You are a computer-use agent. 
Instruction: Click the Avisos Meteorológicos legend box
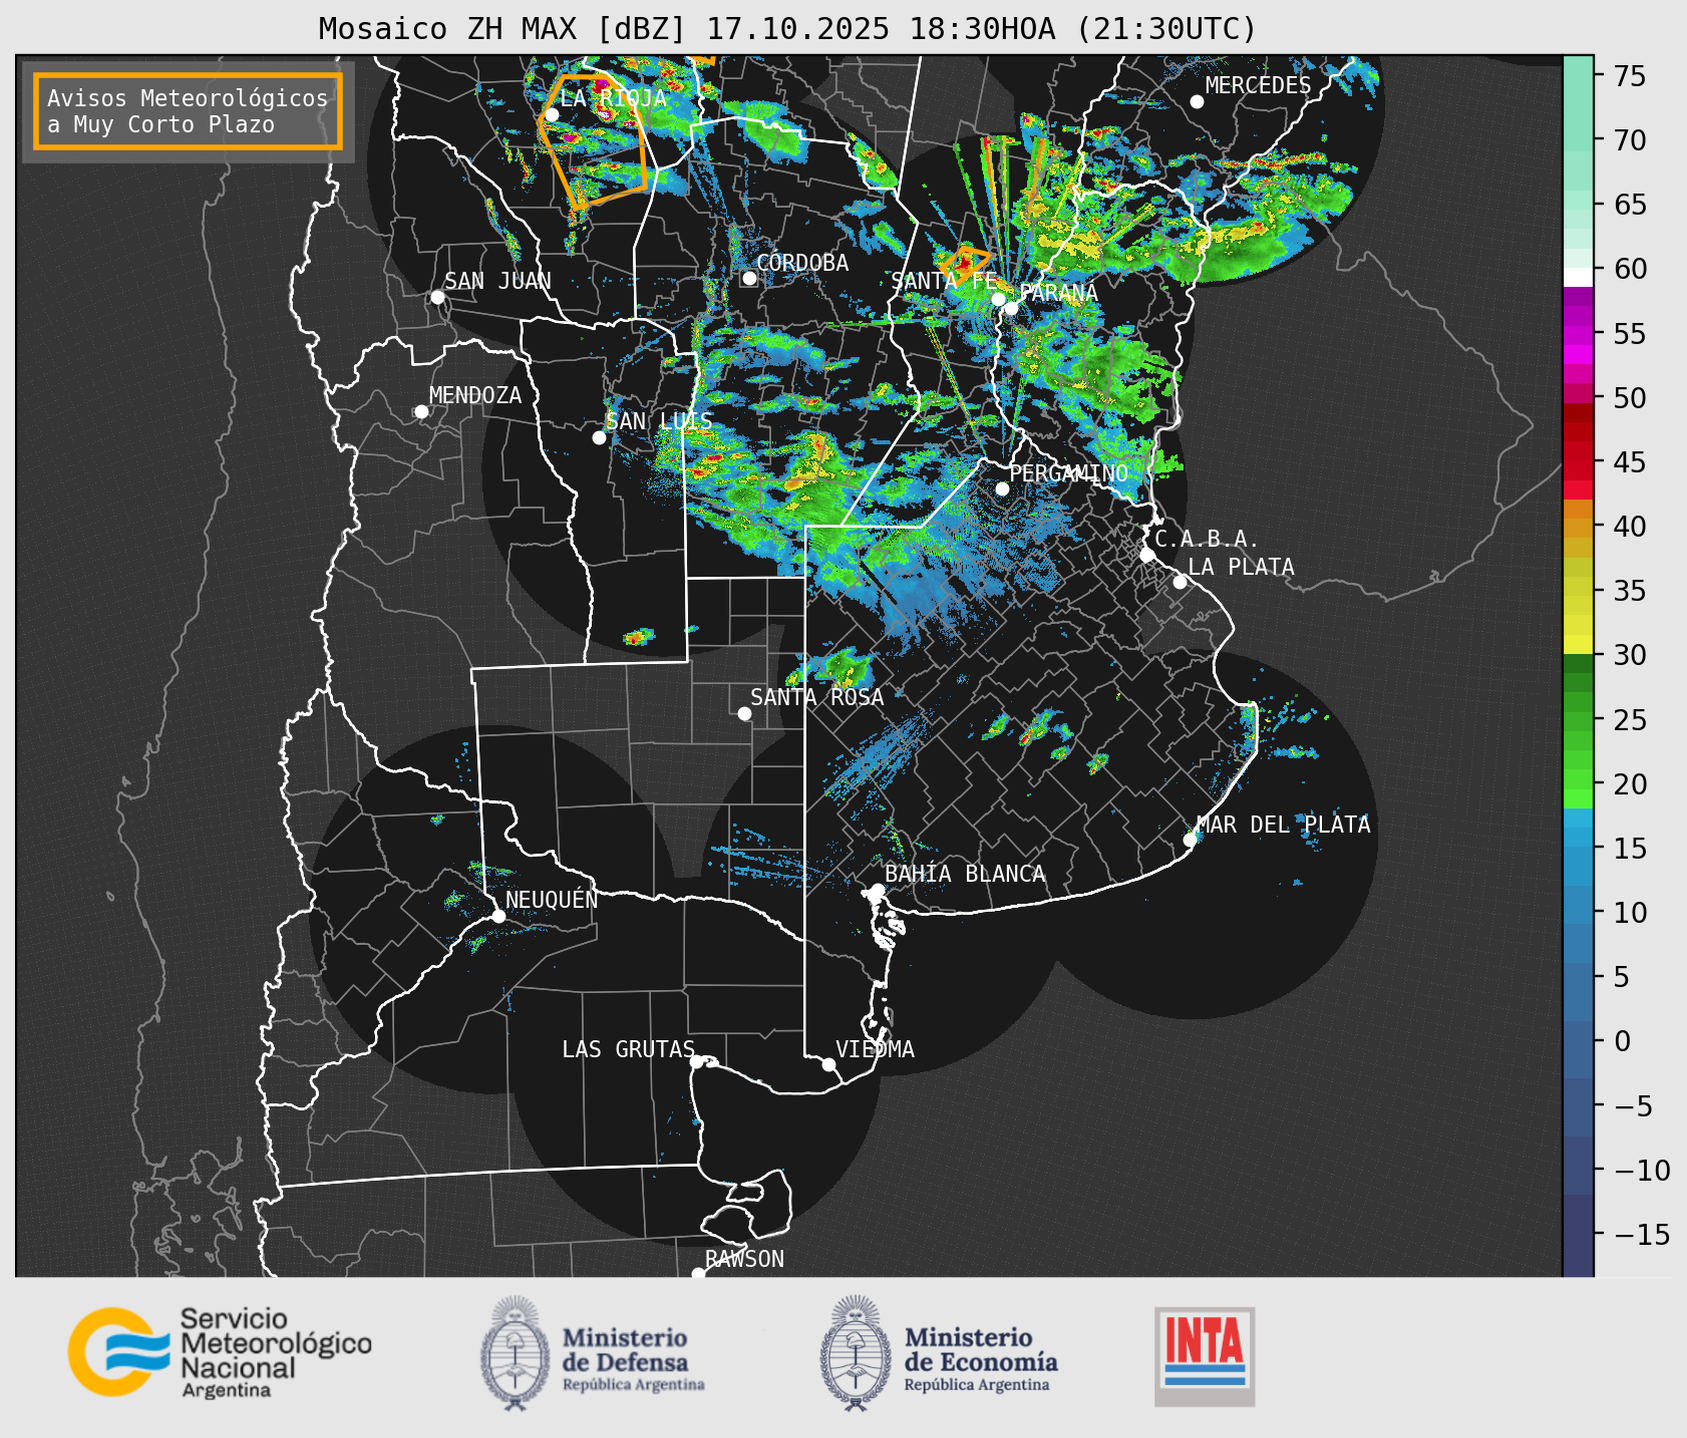click(x=188, y=111)
